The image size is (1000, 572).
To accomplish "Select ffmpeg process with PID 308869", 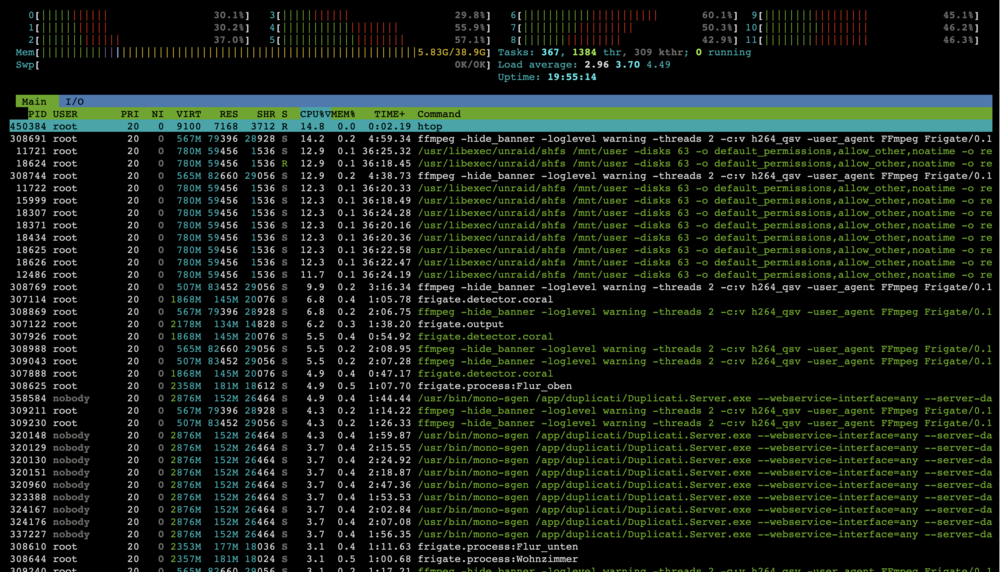I will pyautogui.click(x=501, y=312).
